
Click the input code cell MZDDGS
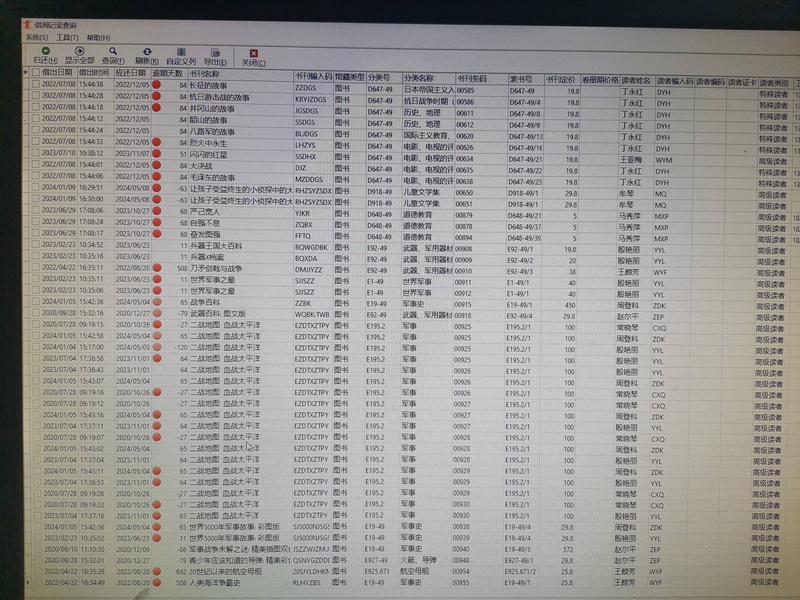tap(309, 179)
